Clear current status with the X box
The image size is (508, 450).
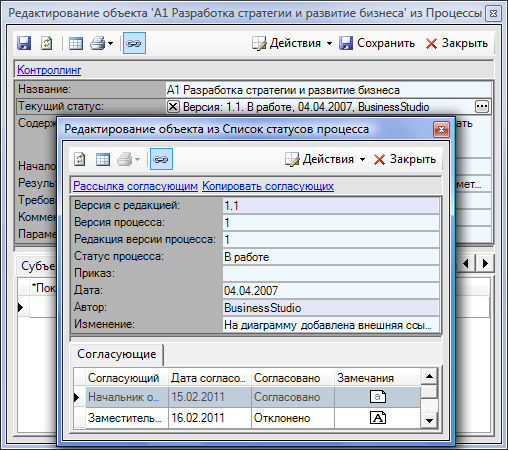pyautogui.click(x=173, y=107)
